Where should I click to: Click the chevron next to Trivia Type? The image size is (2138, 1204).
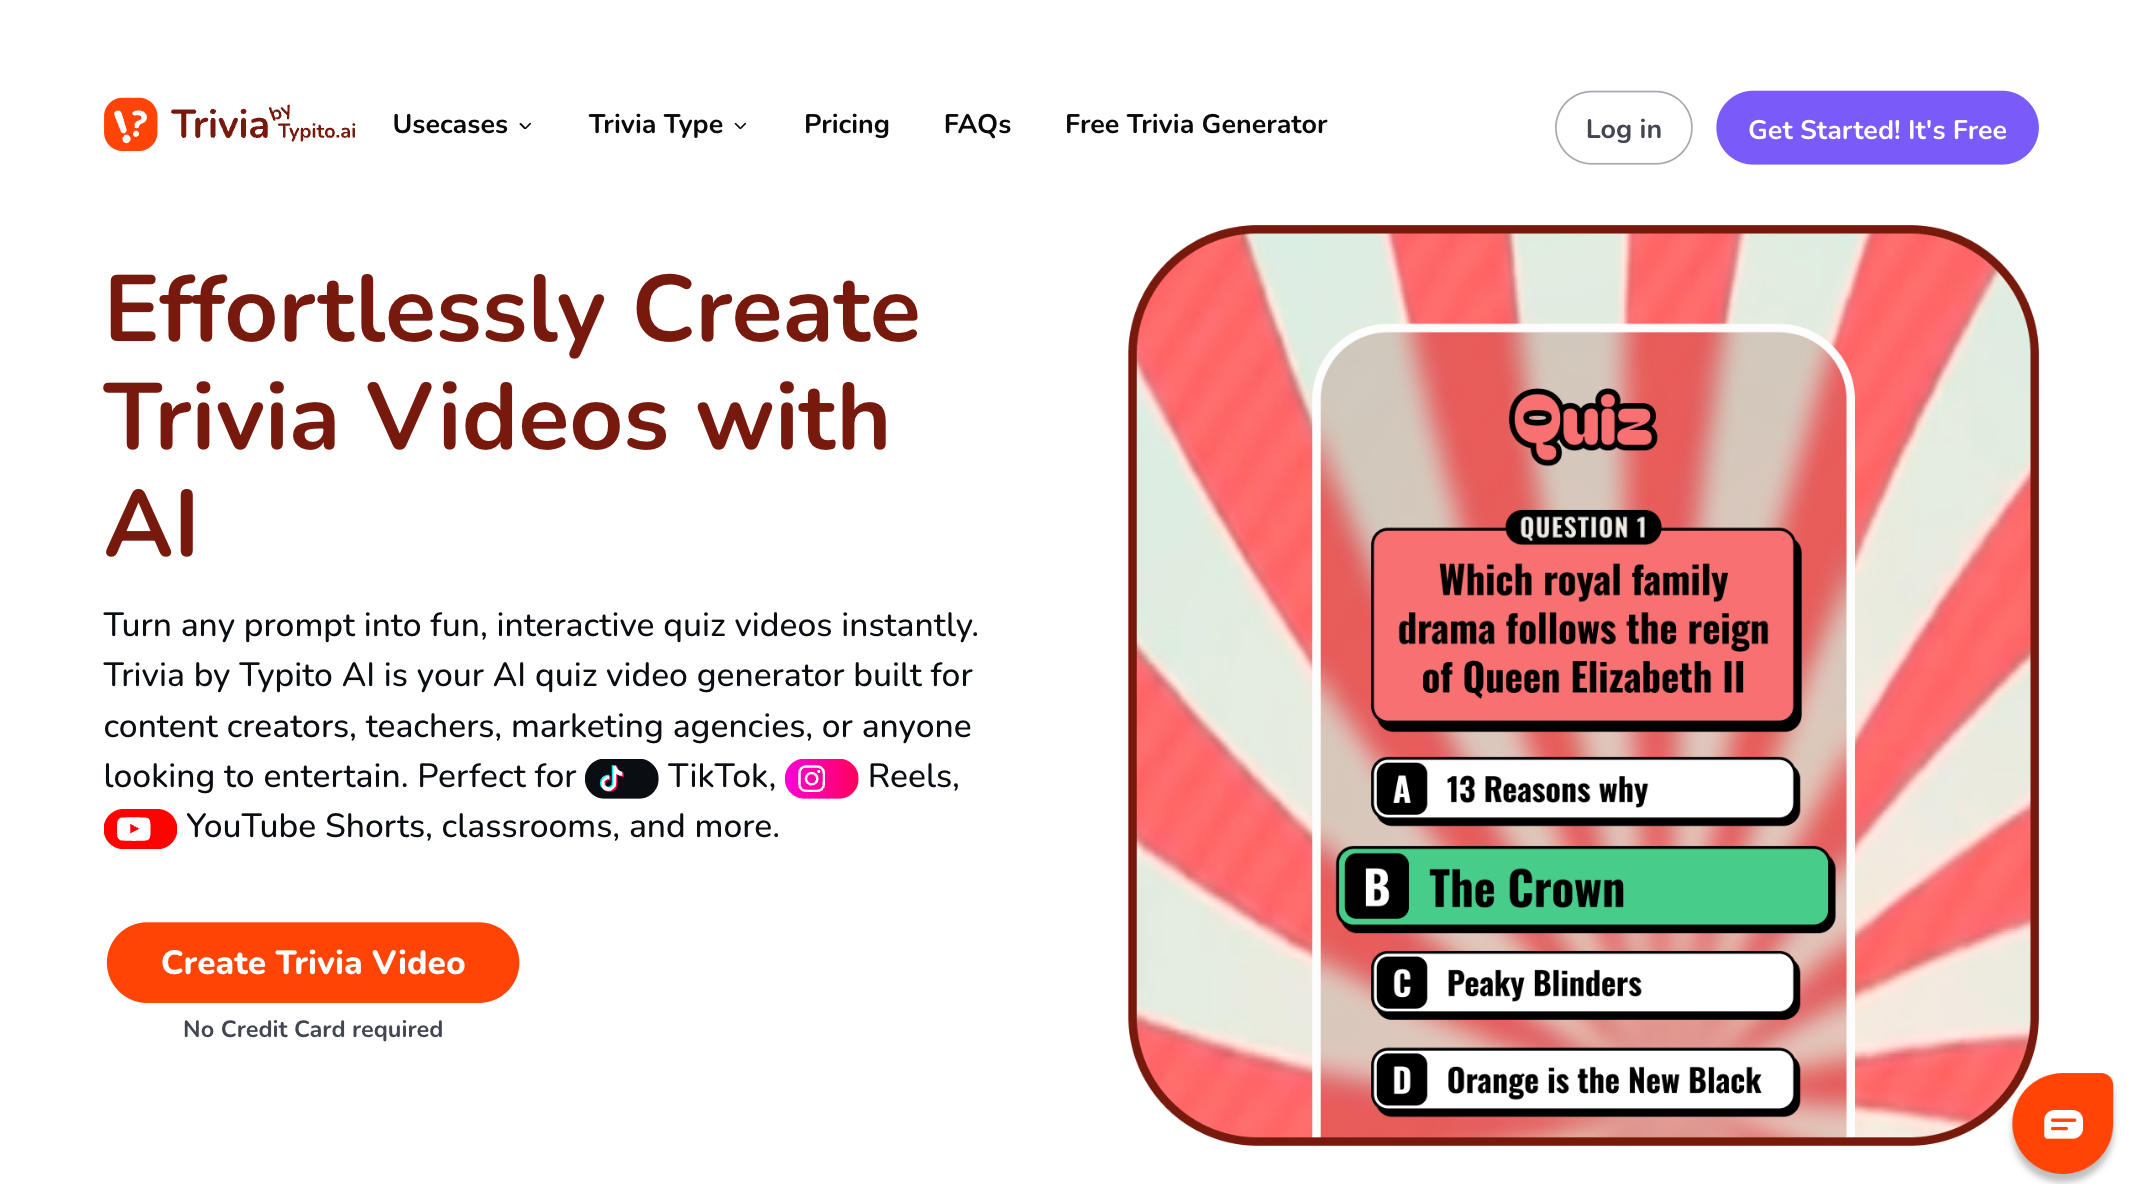tap(741, 126)
